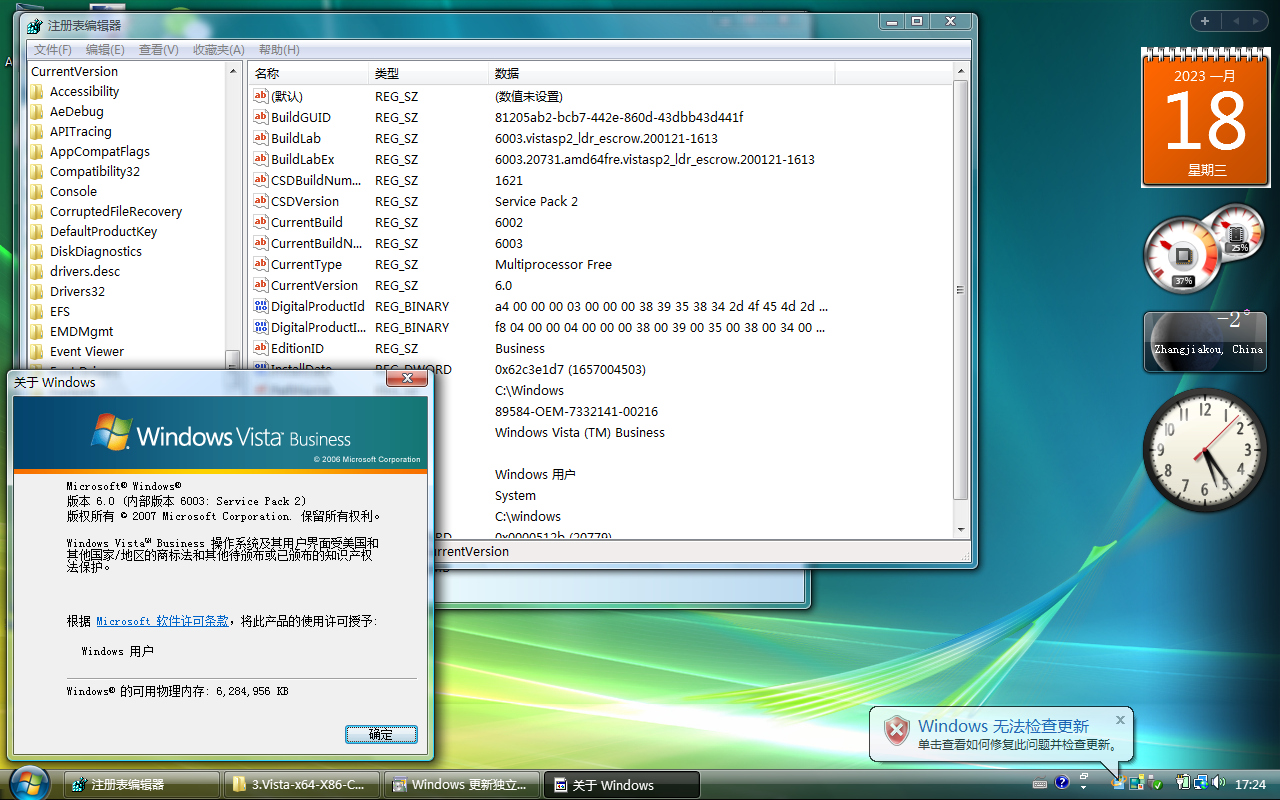Switch to the Windows 更新独立 taskbar button
This screenshot has height=800, width=1280.
coord(463,785)
